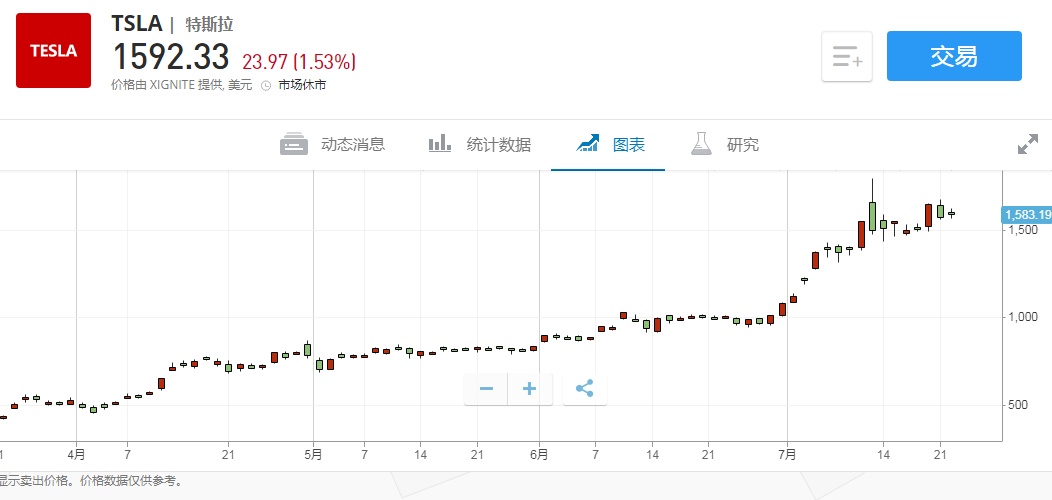Click the tallest wick candlestick in July
This screenshot has height=500, width=1052.
pyautogui.click(x=872, y=215)
